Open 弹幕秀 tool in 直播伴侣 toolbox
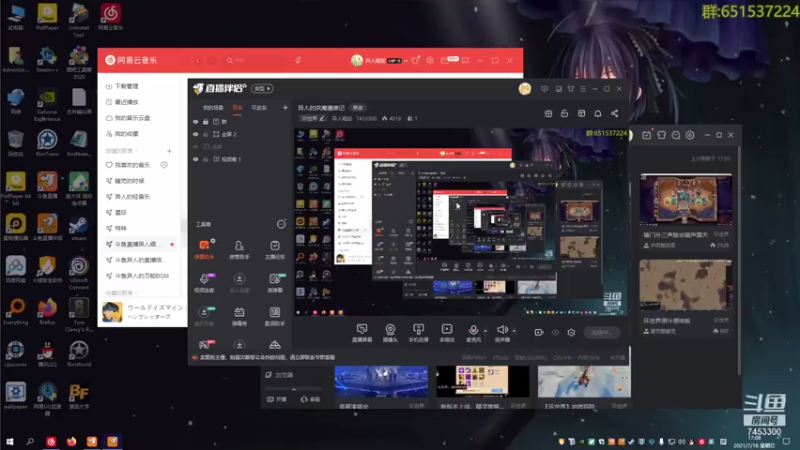Viewport: 800px width, 450px height. point(239,316)
